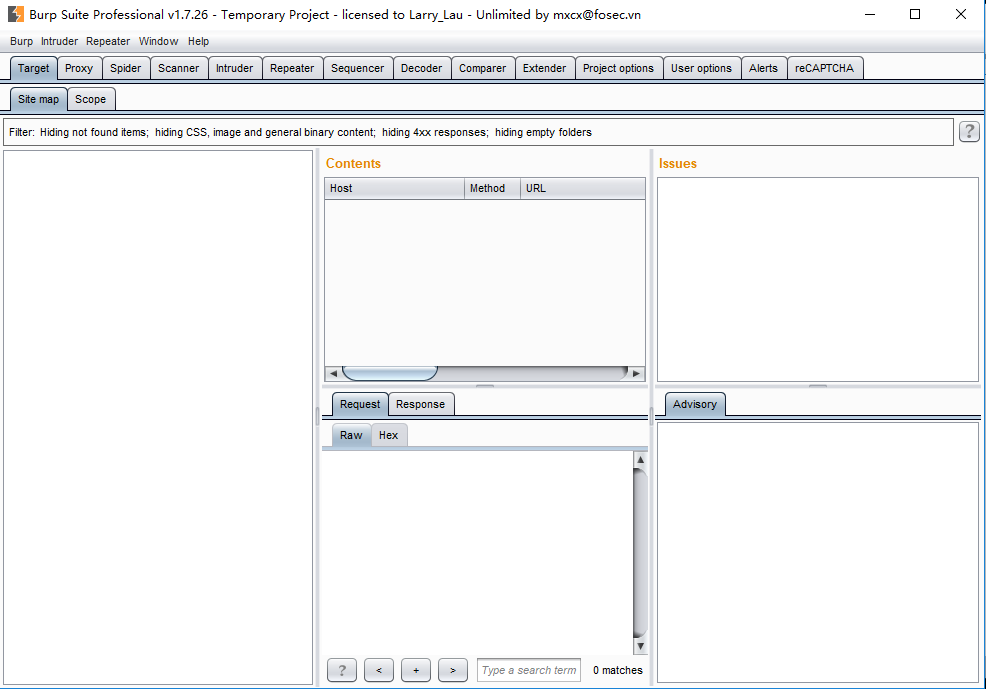Switch to the Proxy tab

pos(79,68)
